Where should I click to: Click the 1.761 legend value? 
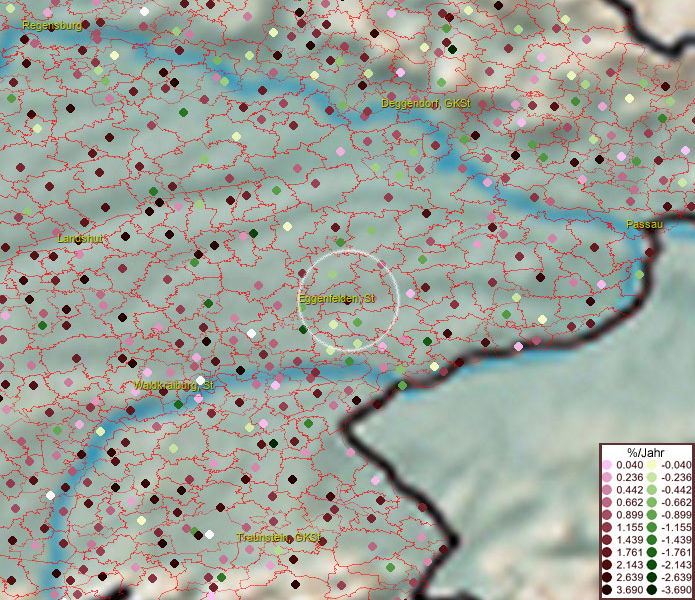(x=628, y=553)
